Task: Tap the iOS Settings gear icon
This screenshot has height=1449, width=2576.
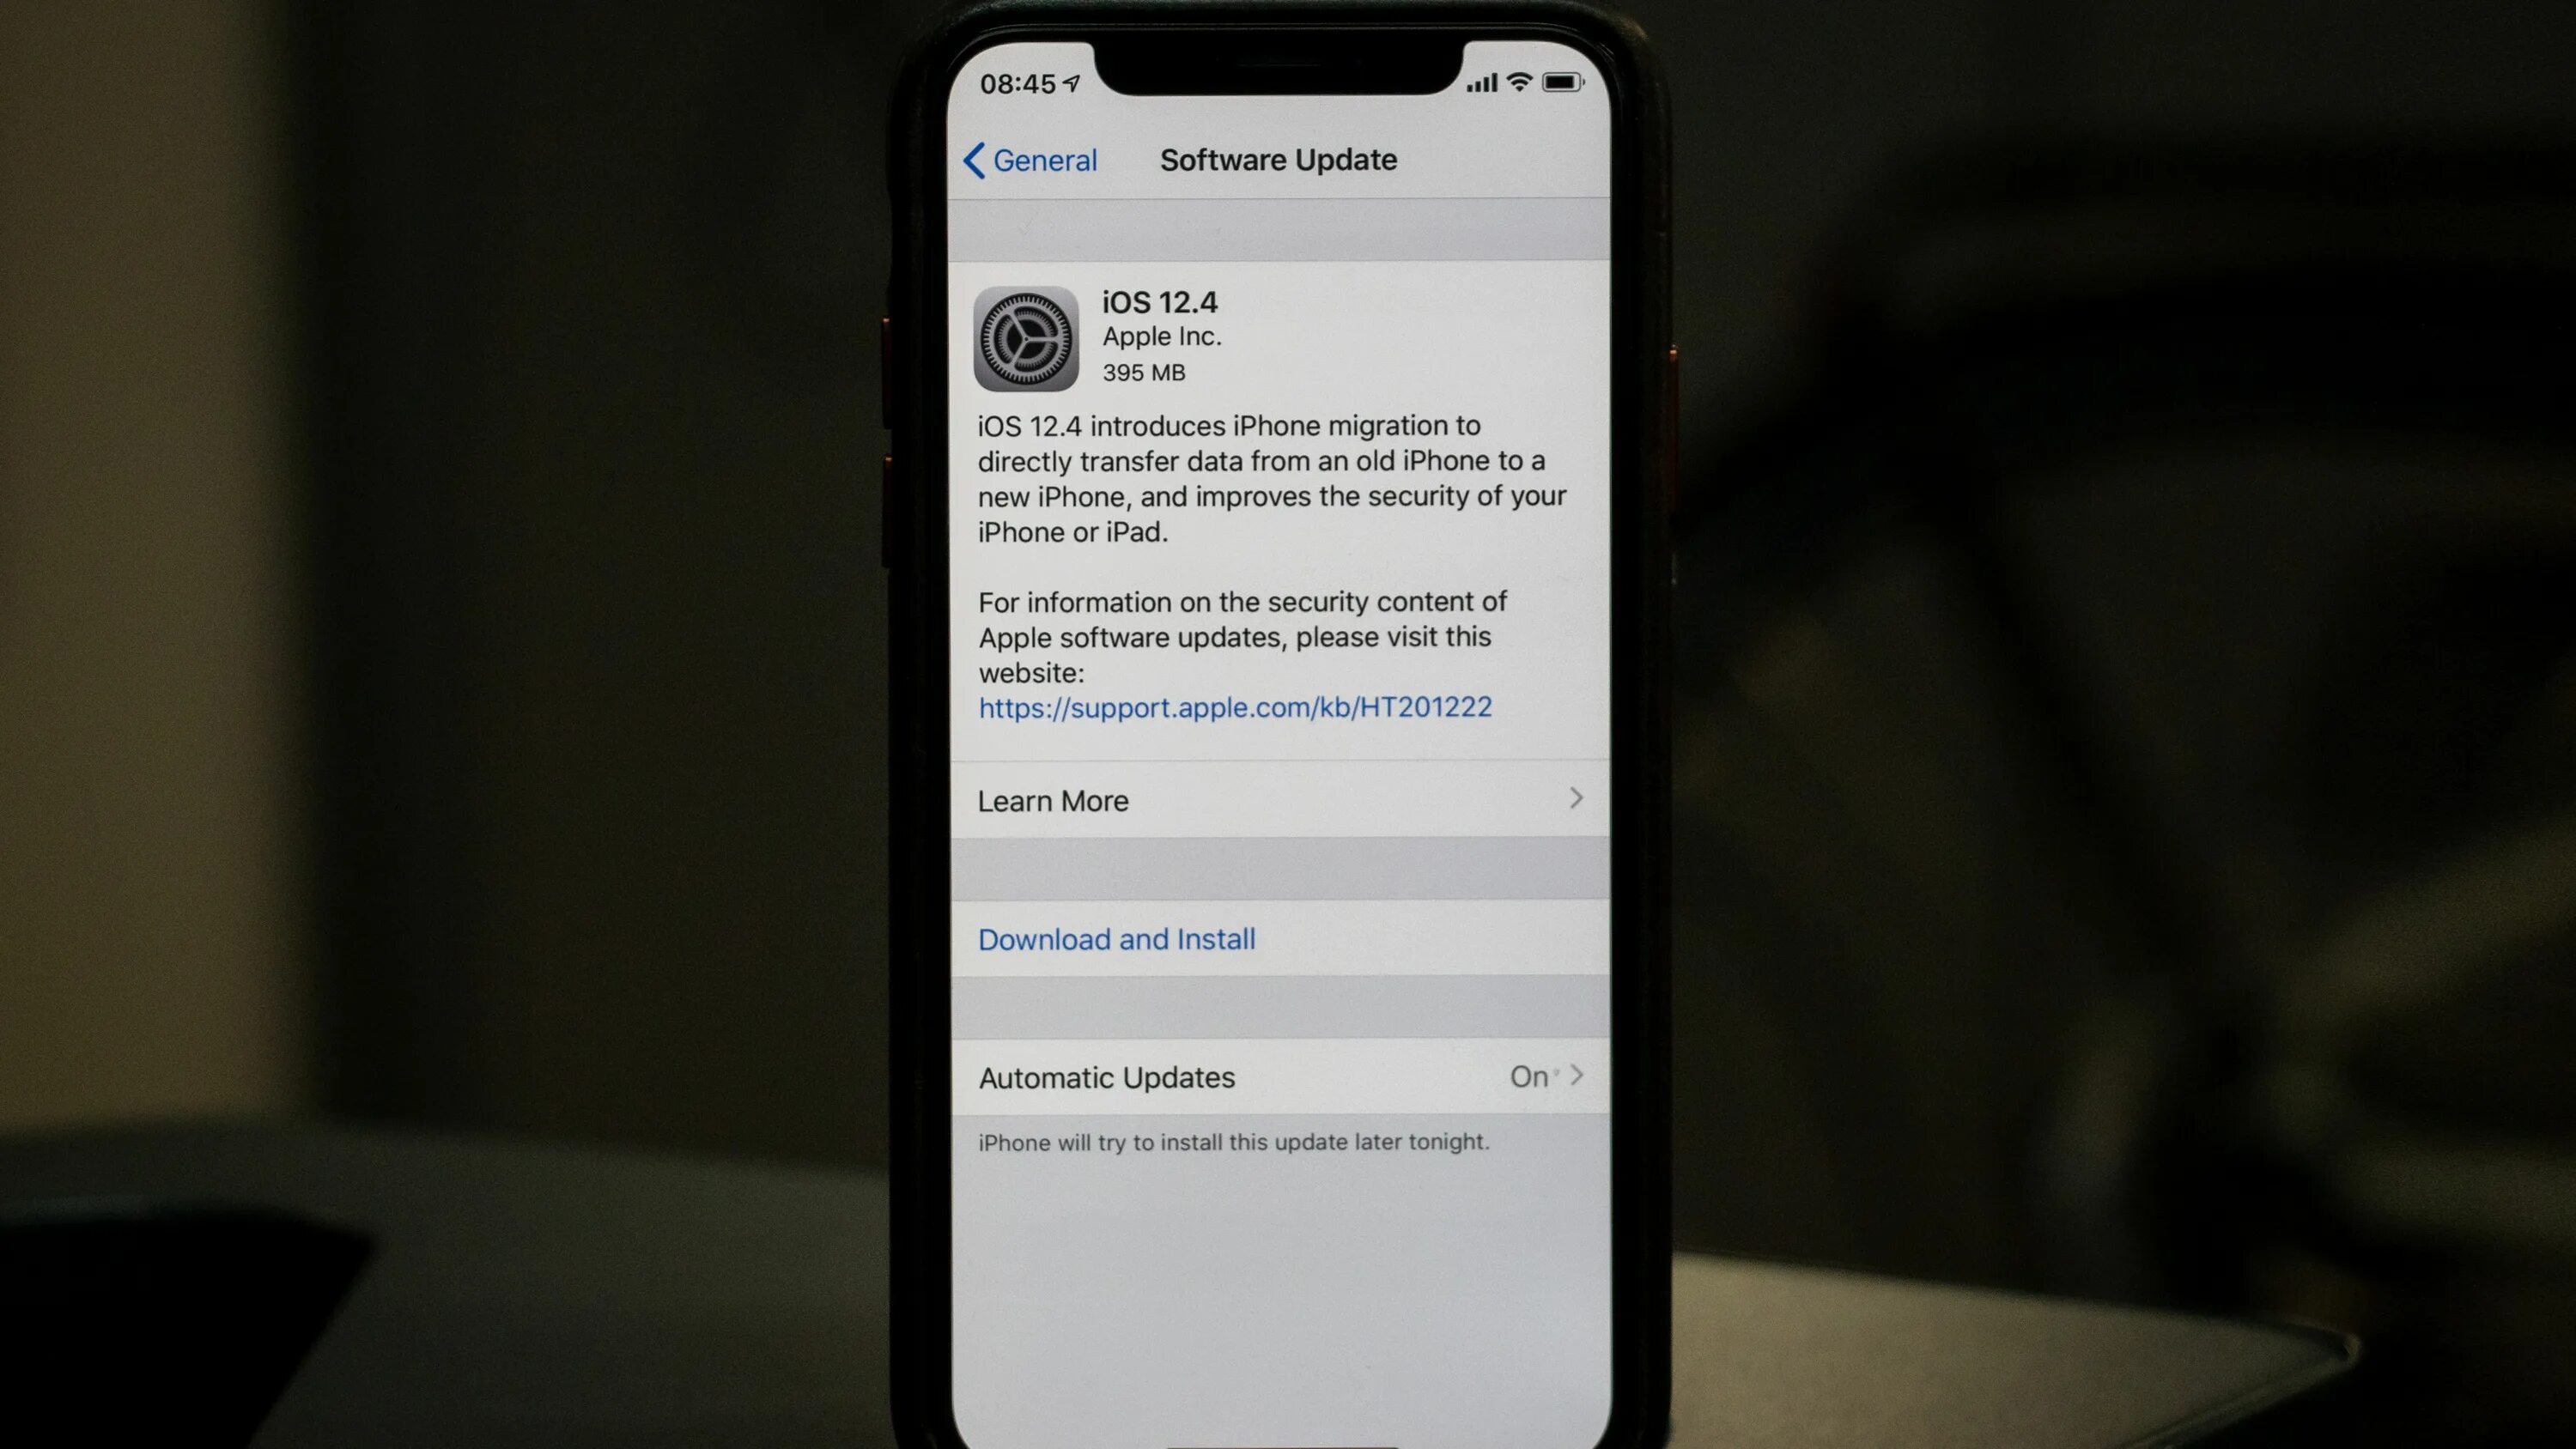Action: pos(1026,336)
